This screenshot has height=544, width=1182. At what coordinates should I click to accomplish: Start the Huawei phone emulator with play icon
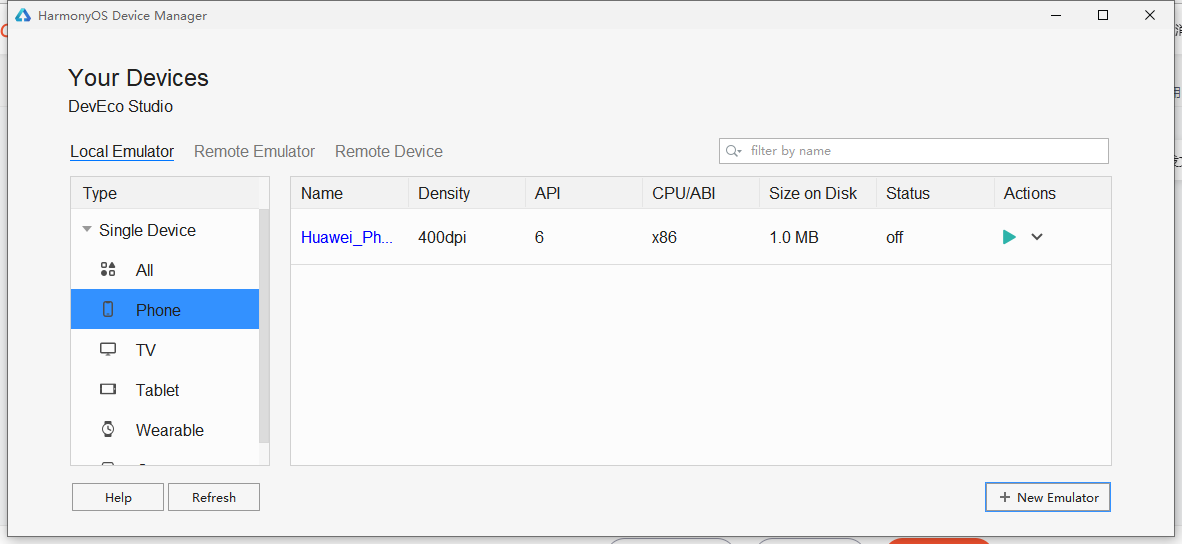tap(1009, 237)
